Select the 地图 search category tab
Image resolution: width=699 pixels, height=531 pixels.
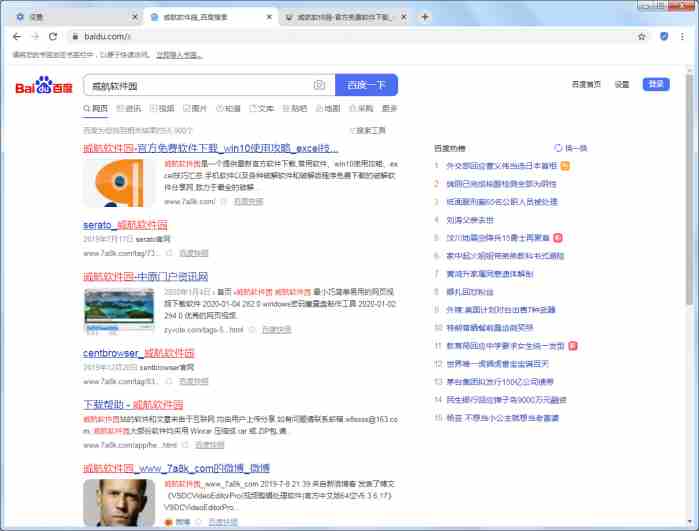click(x=328, y=108)
